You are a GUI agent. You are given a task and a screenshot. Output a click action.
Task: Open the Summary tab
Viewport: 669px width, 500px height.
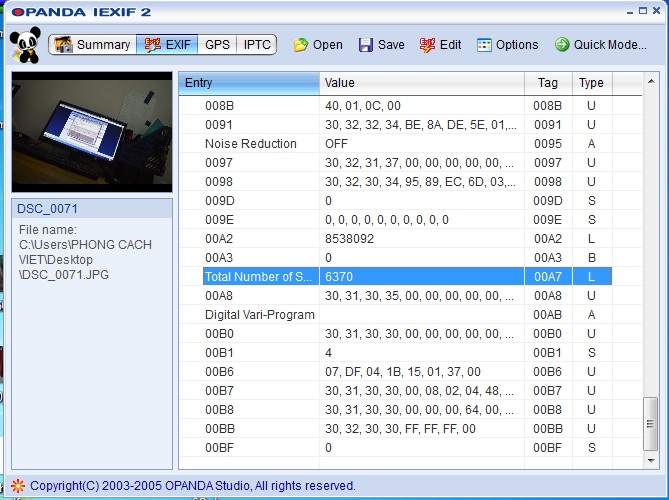93,45
